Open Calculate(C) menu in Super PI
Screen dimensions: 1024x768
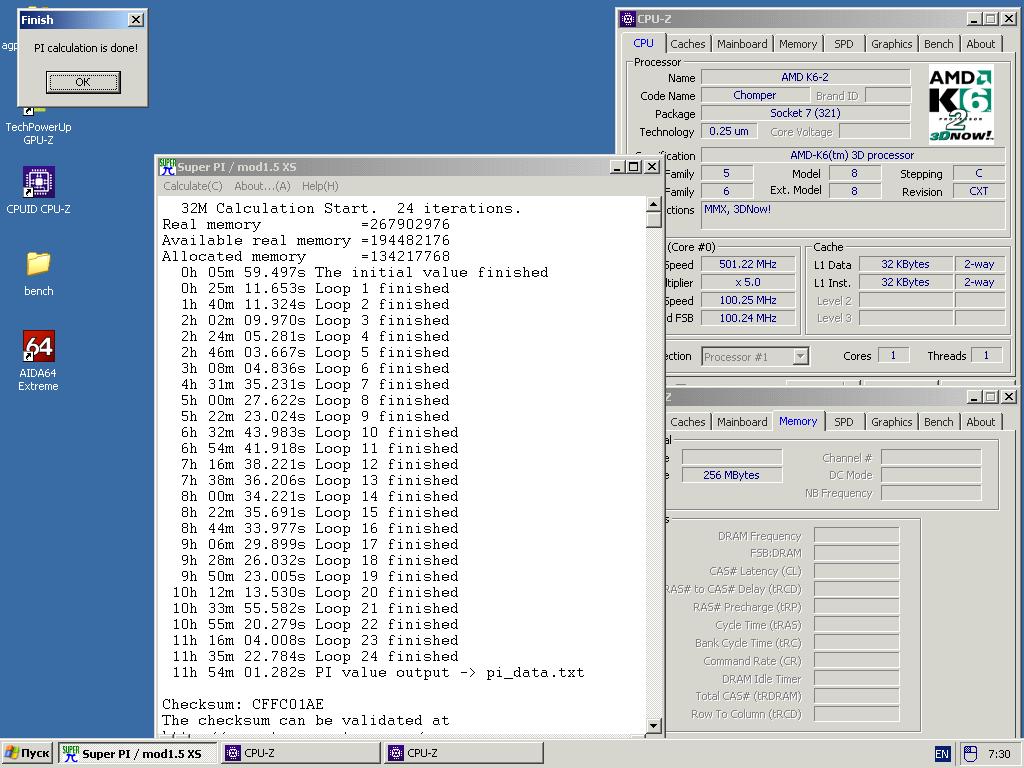point(193,186)
